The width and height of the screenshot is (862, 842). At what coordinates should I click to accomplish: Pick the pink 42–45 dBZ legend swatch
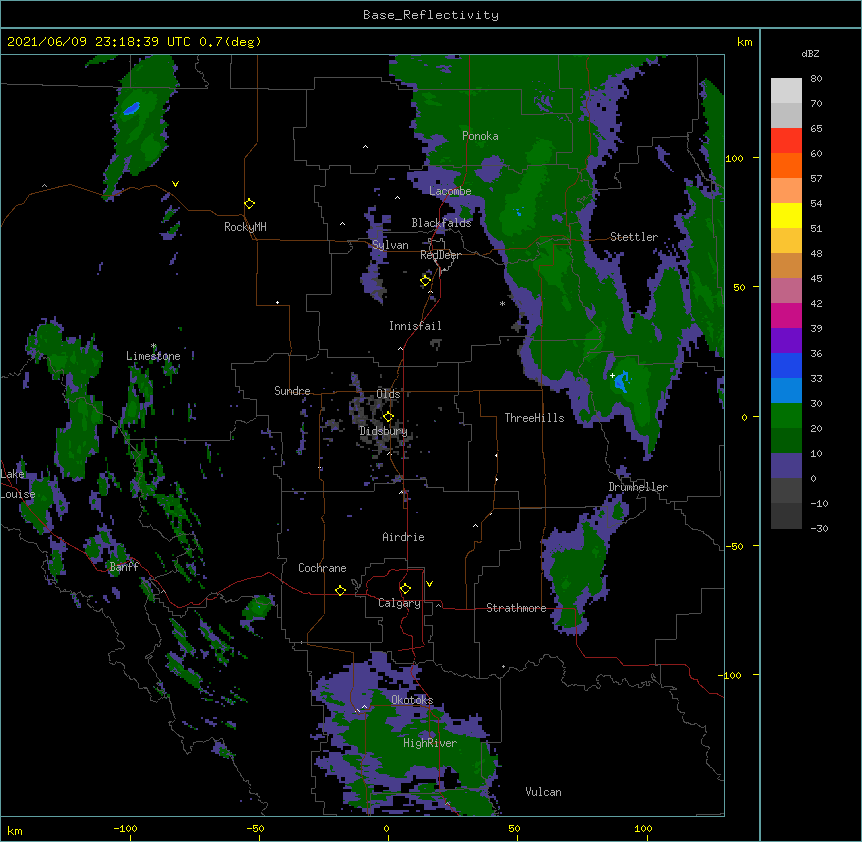[x=786, y=291]
